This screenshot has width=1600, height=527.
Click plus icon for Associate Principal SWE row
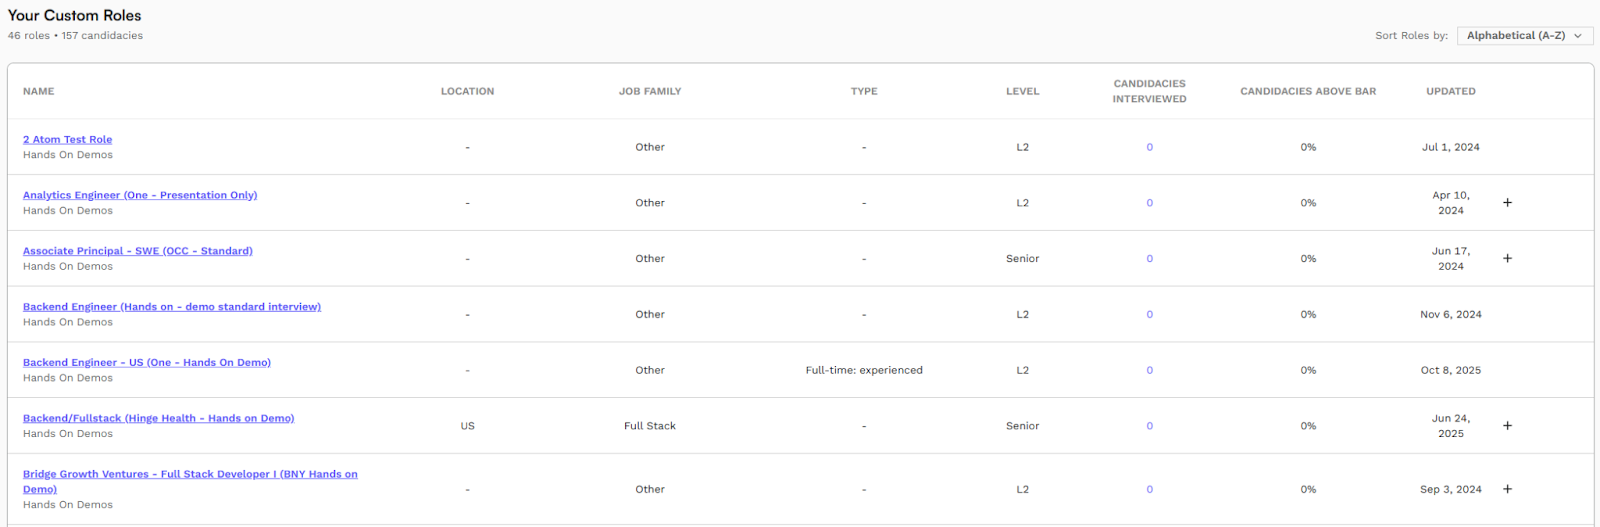(x=1507, y=259)
